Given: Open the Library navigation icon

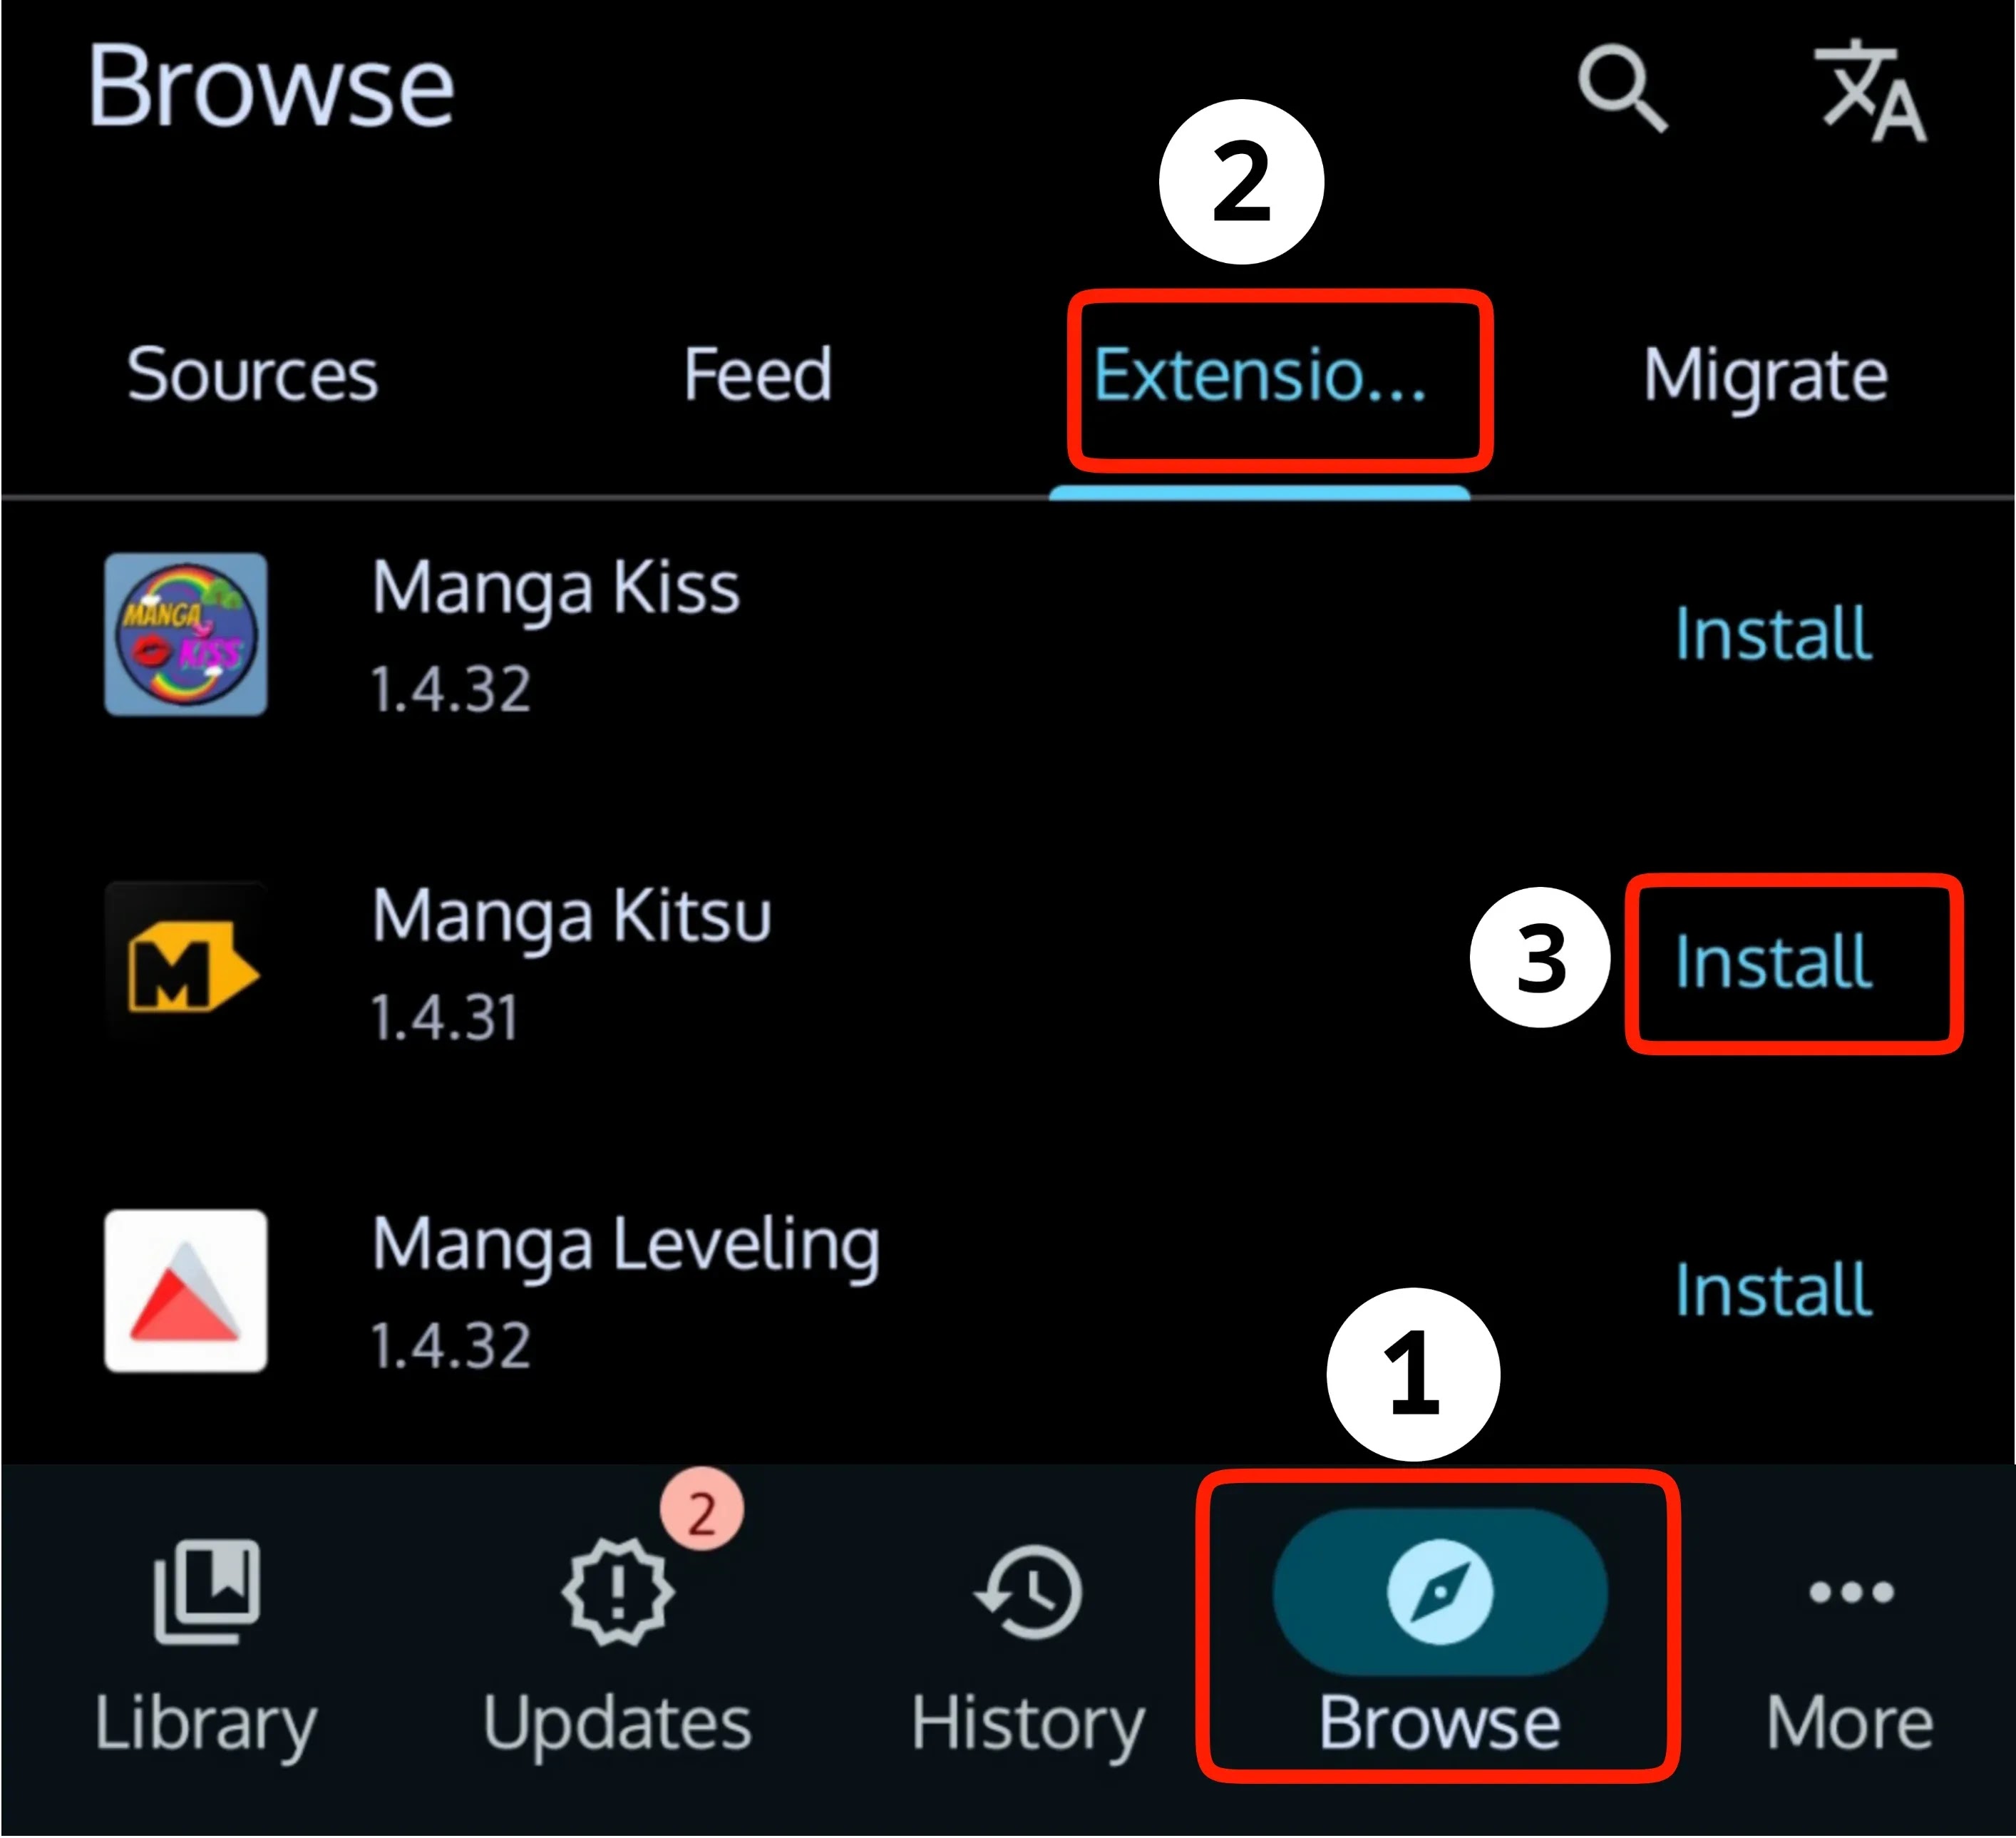Looking at the screenshot, I should (207, 1591).
